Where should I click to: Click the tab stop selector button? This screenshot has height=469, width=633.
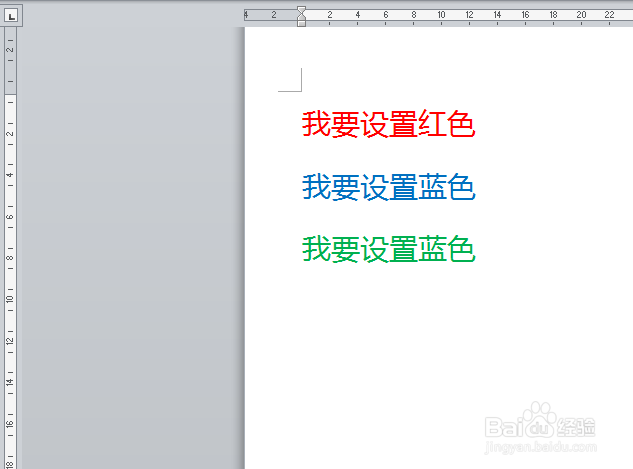[11, 16]
